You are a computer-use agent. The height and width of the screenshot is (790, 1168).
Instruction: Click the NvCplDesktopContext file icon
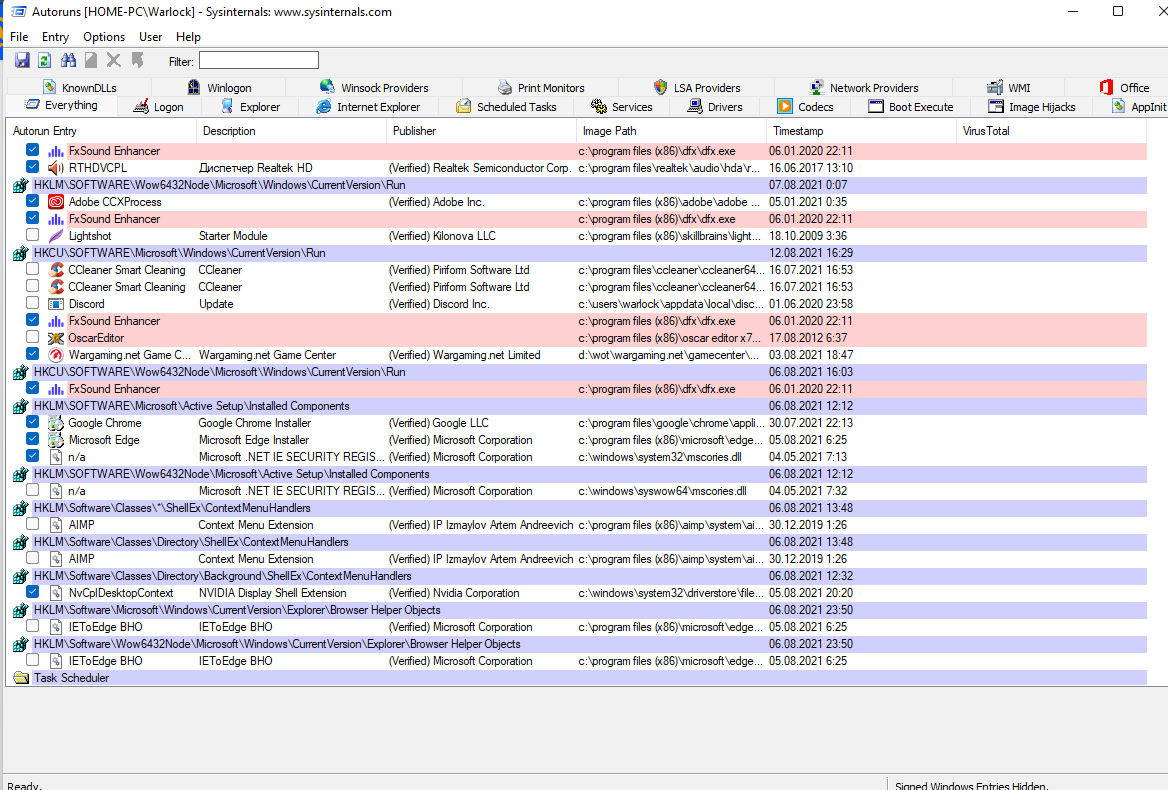(56, 593)
